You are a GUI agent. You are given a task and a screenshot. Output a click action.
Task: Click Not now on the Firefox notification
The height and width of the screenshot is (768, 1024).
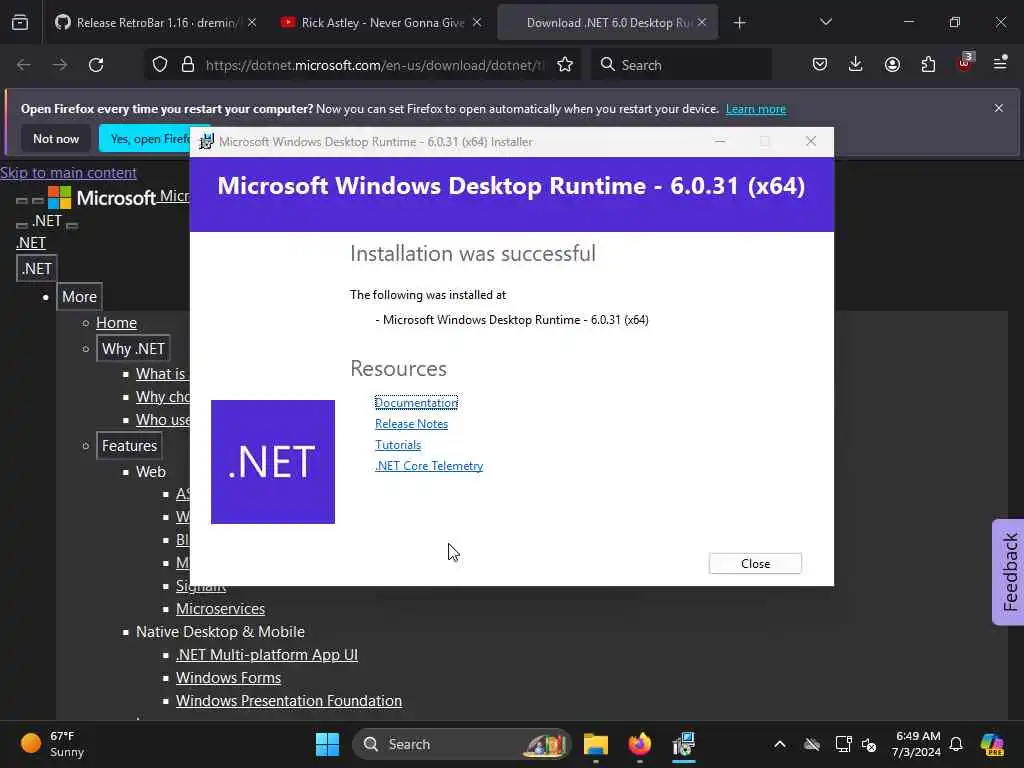56,138
